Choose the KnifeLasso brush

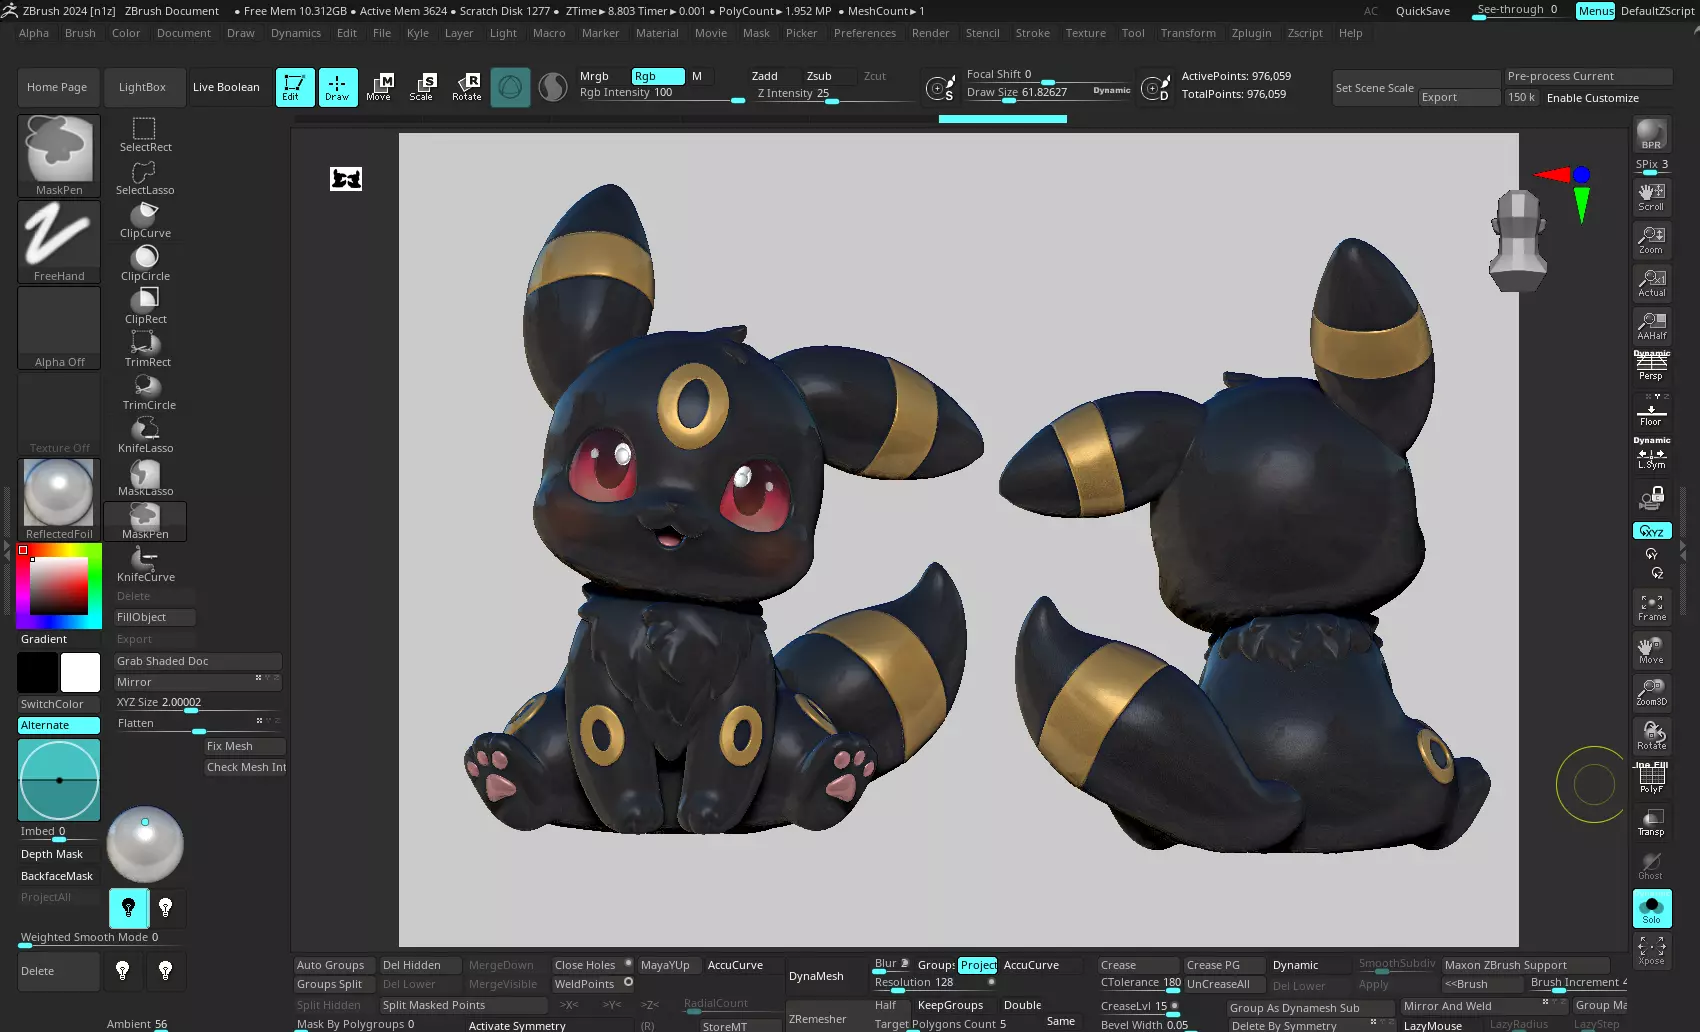pyautogui.click(x=145, y=435)
